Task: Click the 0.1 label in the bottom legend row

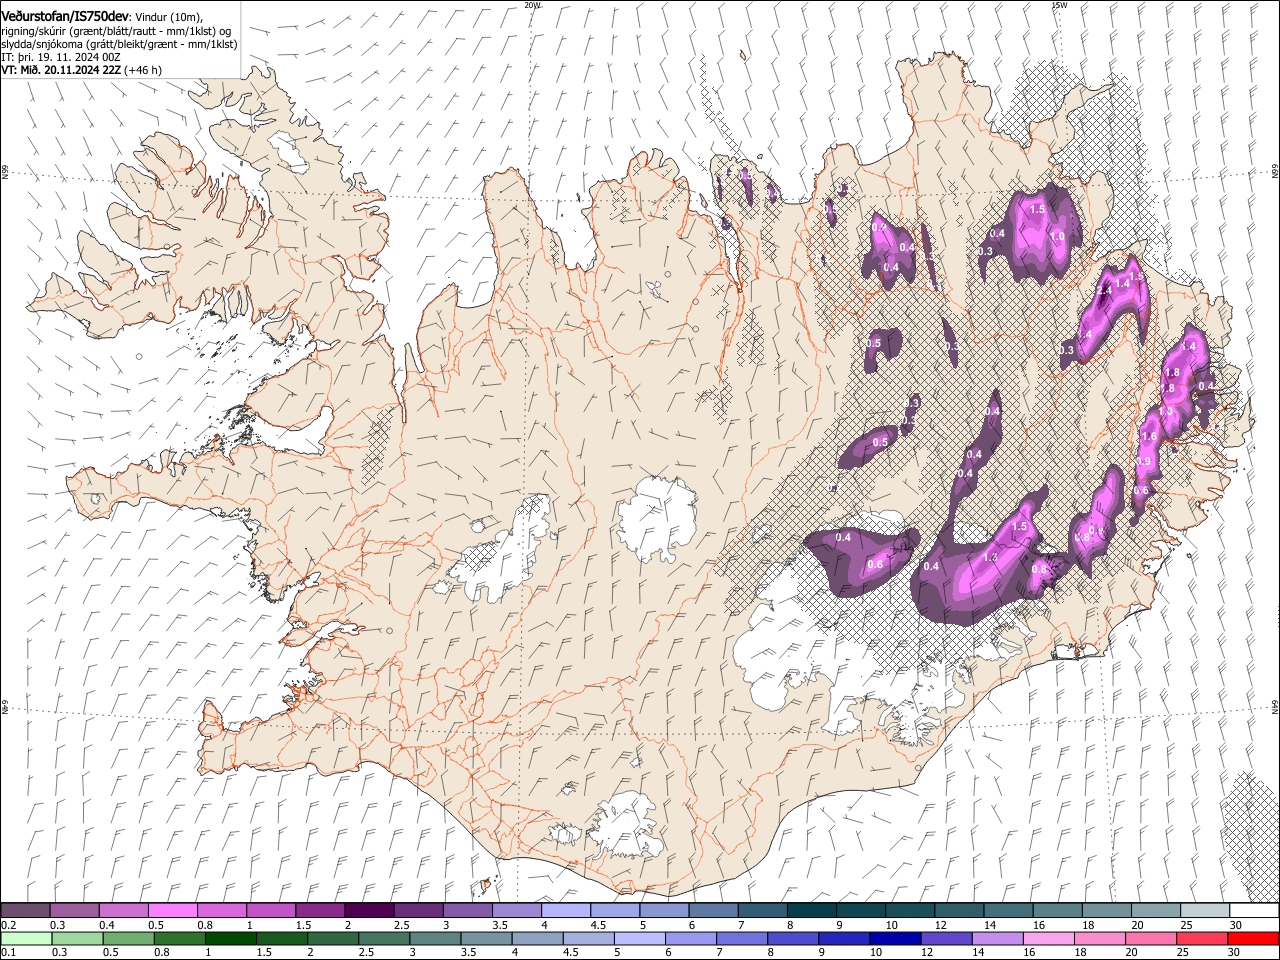Action: (x=8, y=952)
